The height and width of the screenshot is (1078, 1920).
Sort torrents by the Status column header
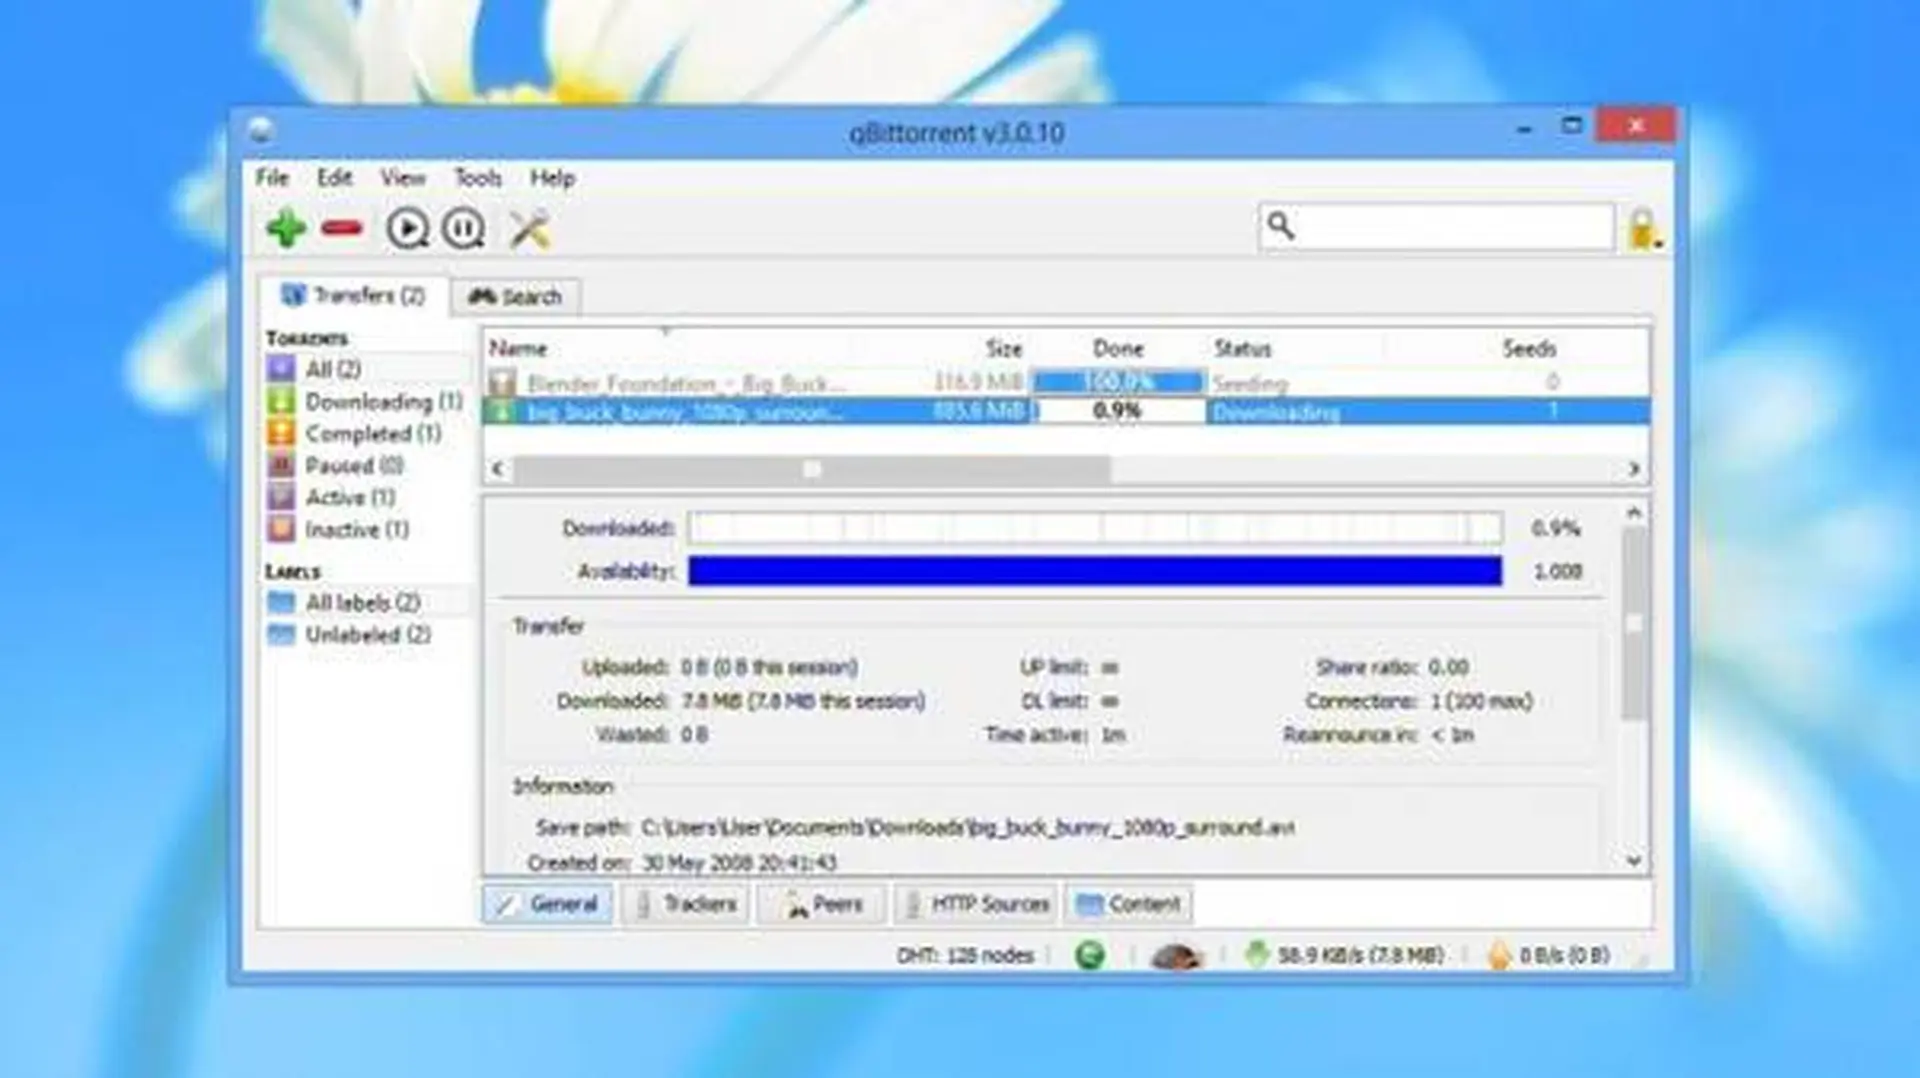[x=1242, y=348]
